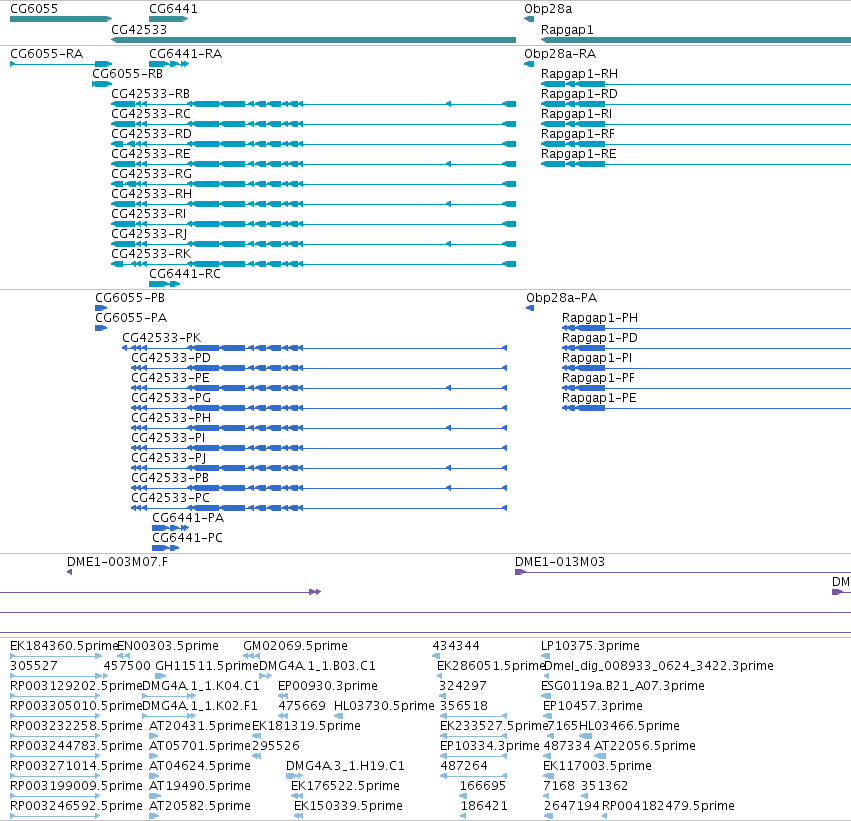851x821 pixels.
Task: Click transcript CG42533-RH label
Action: click(151, 194)
